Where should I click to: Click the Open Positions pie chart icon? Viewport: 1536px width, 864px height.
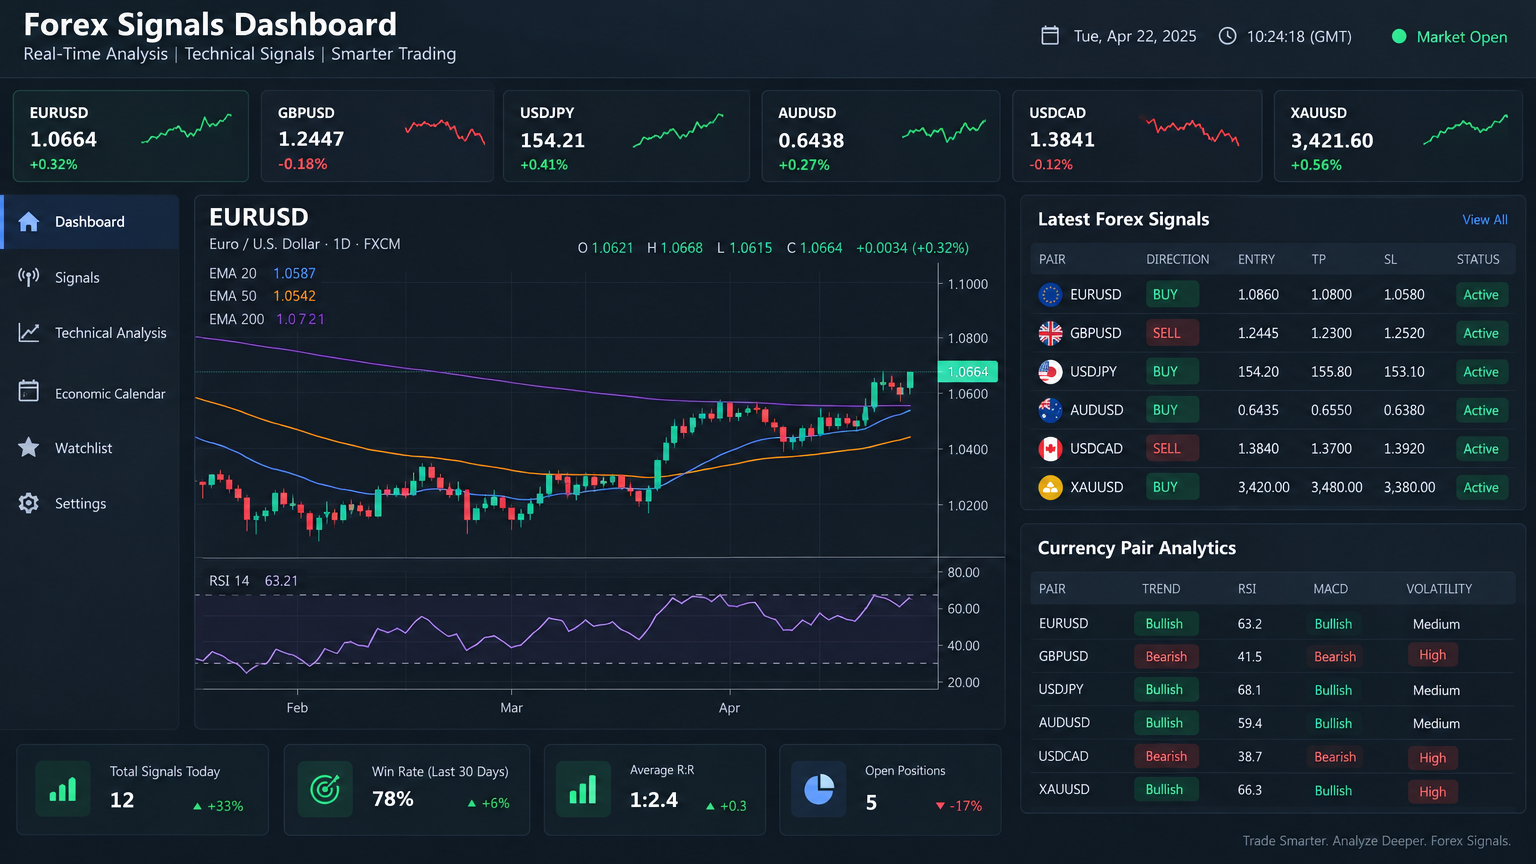click(818, 789)
